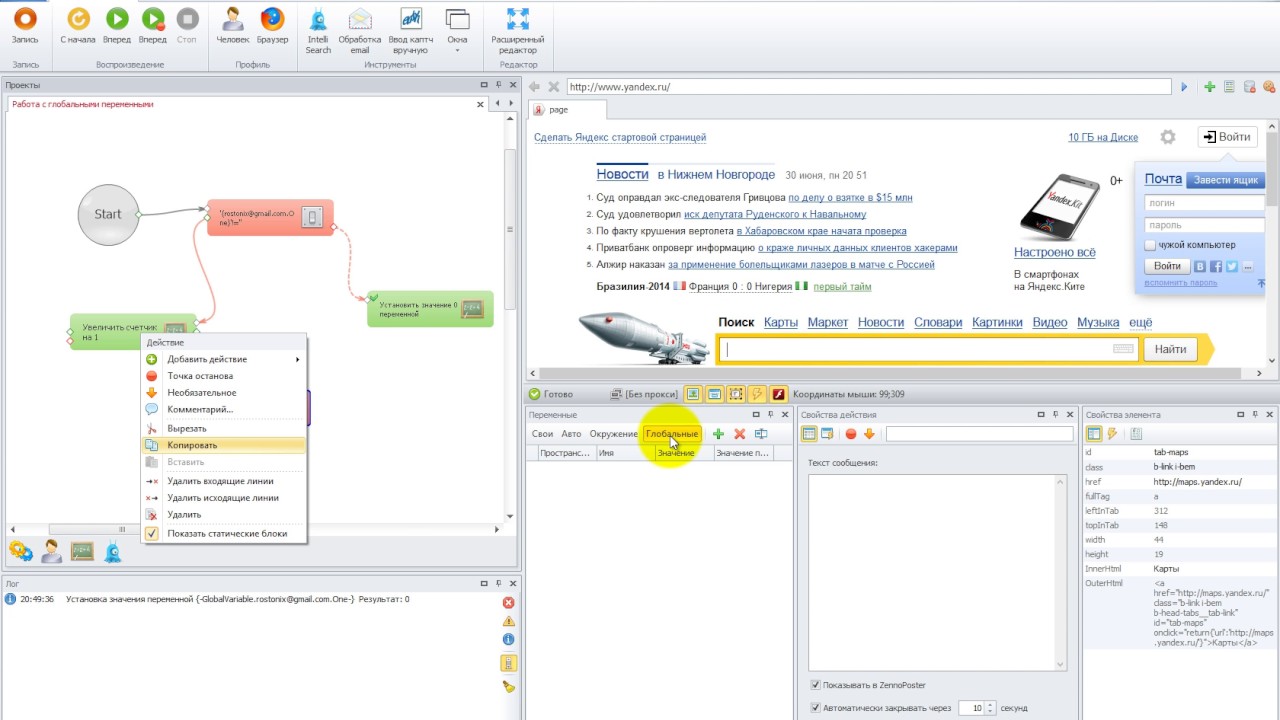Add a variable with the green plus

coord(718,434)
